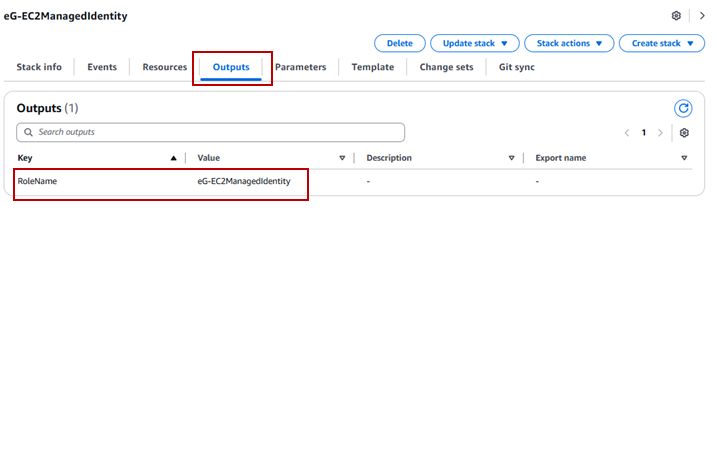Go to the previous outputs page arrow

click(x=627, y=133)
